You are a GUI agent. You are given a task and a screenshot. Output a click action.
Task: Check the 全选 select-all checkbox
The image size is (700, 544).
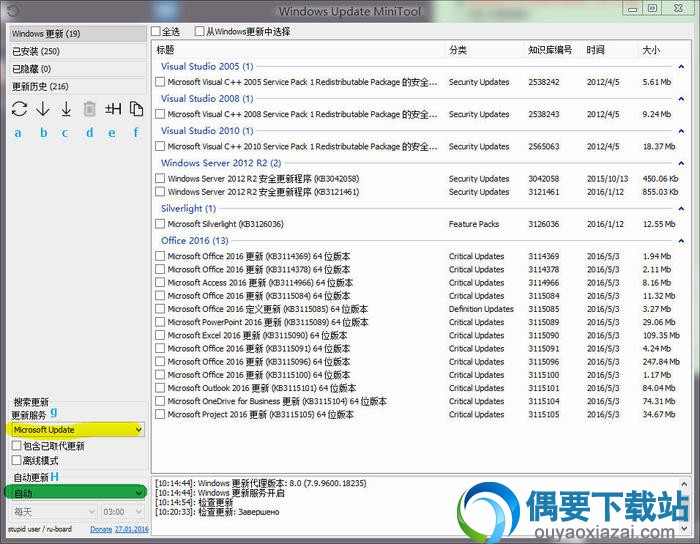[156, 31]
